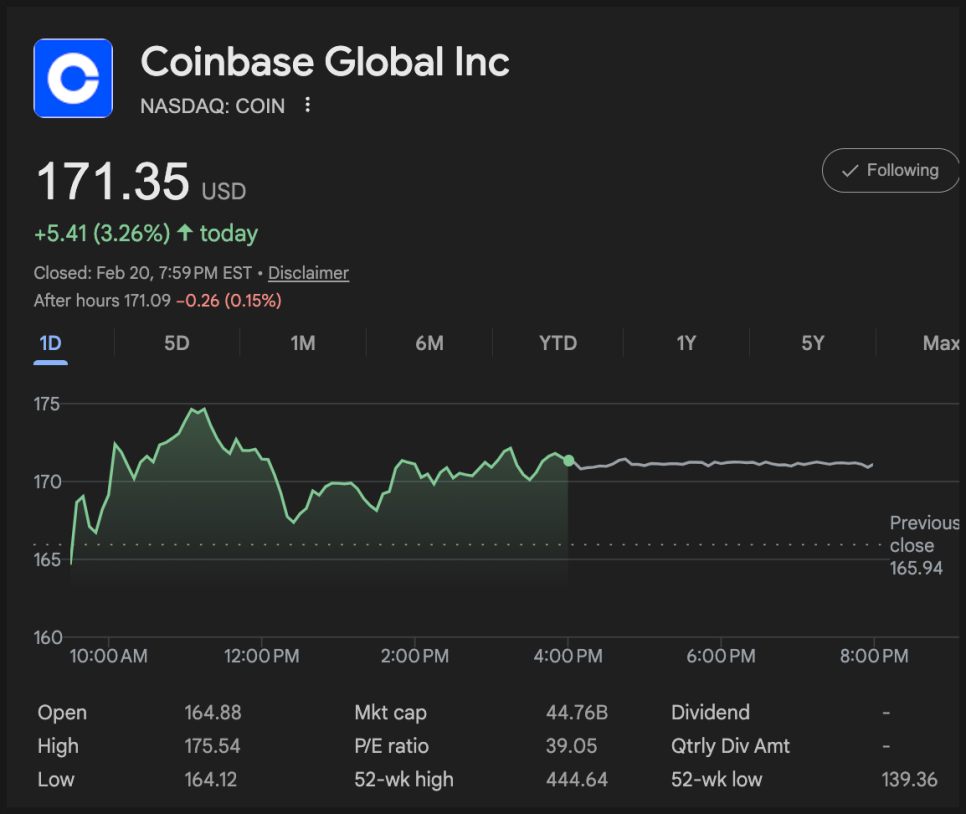Select the 1D chart range tab
The width and height of the screenshot is (966, 814).
tap(50, 344)
